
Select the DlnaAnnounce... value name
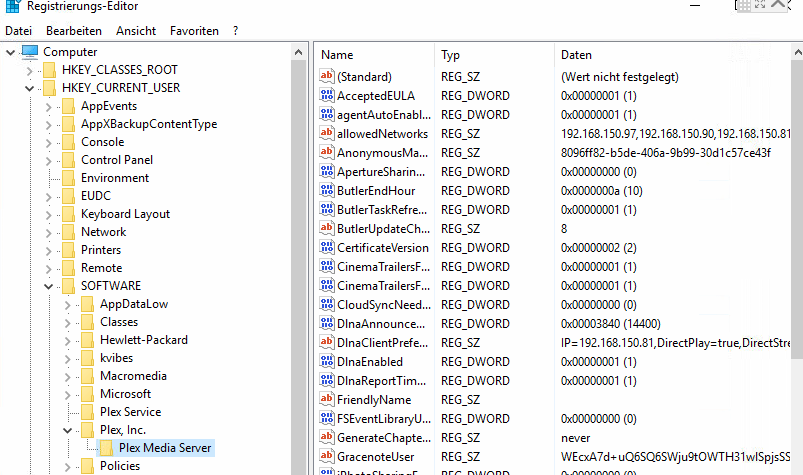(381, 324)
